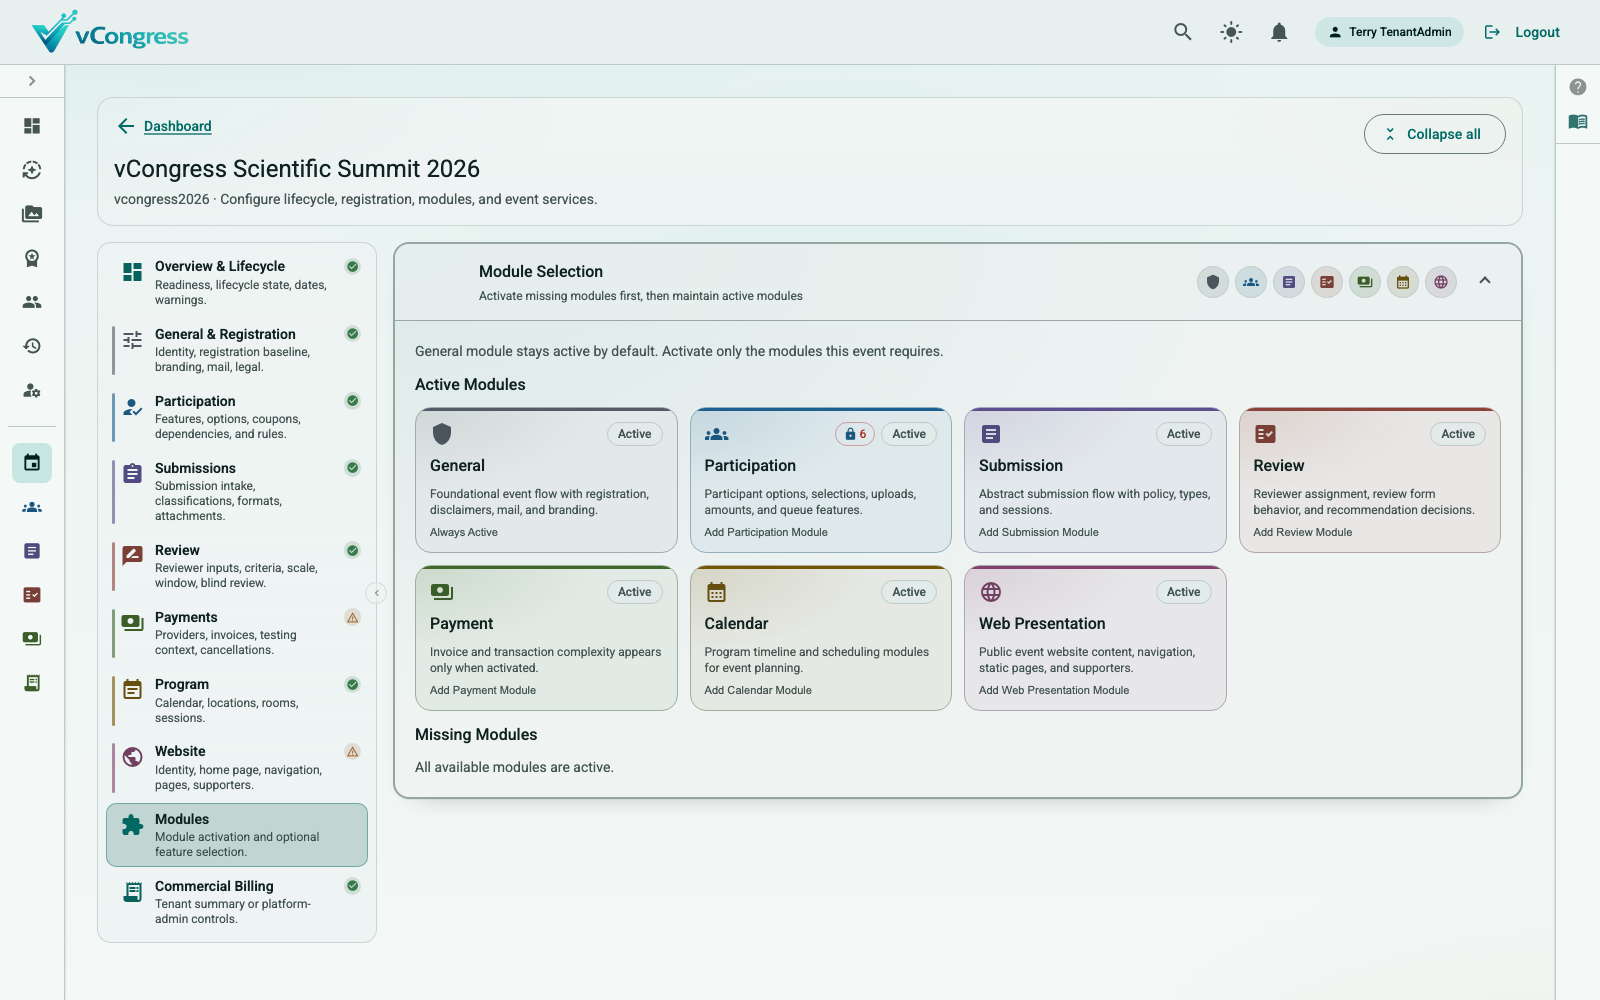
Task: Open the search icon in header
Action: pos(1183,32)
